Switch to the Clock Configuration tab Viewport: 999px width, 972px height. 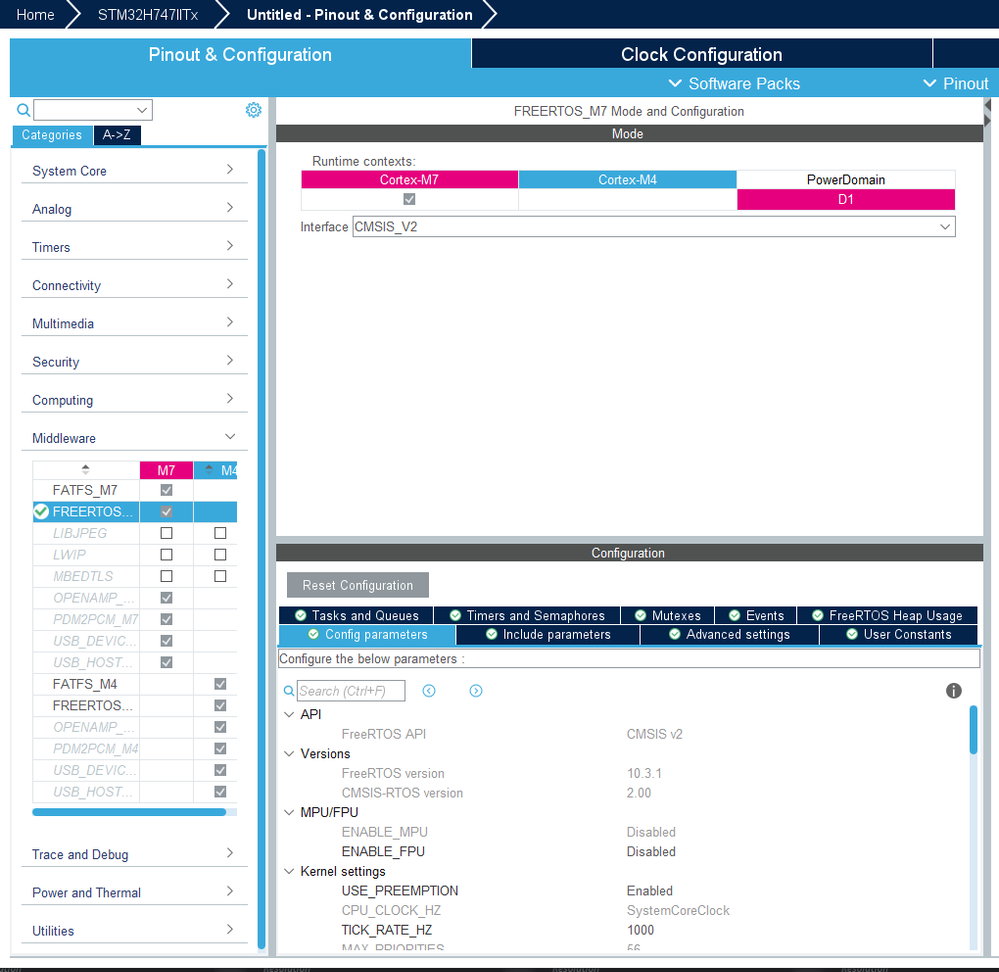pyautogui.click(x=701, y=54)
